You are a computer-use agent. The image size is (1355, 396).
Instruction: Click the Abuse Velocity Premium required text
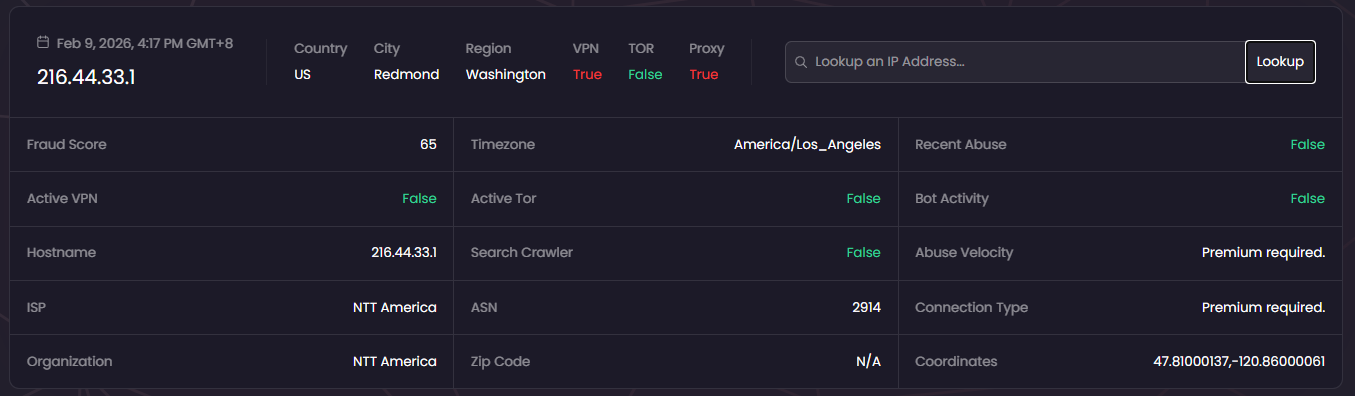click(x=1263, y=252)
